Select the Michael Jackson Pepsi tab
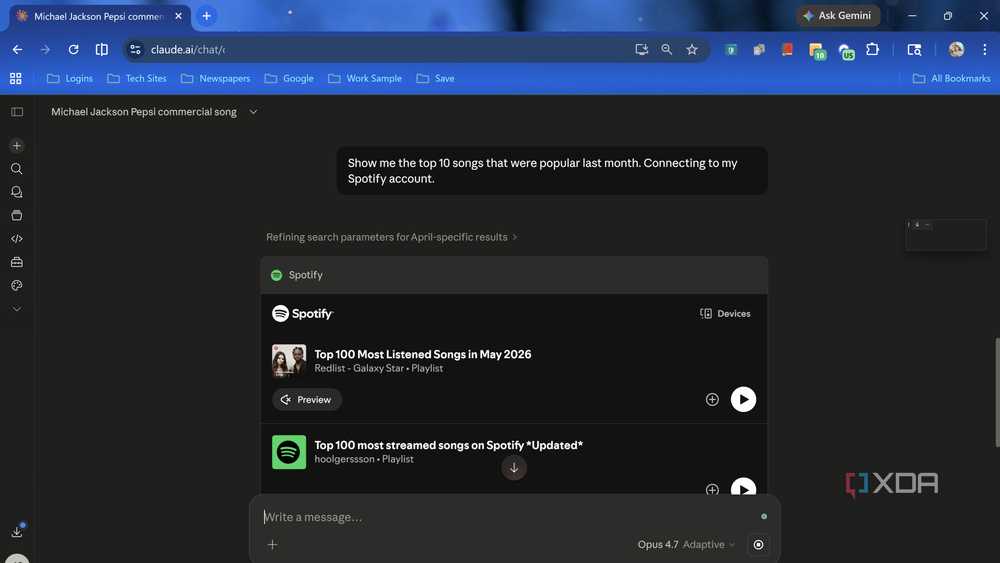The image size is (1000, 563). pyautogui.click(x=99, y=16)
